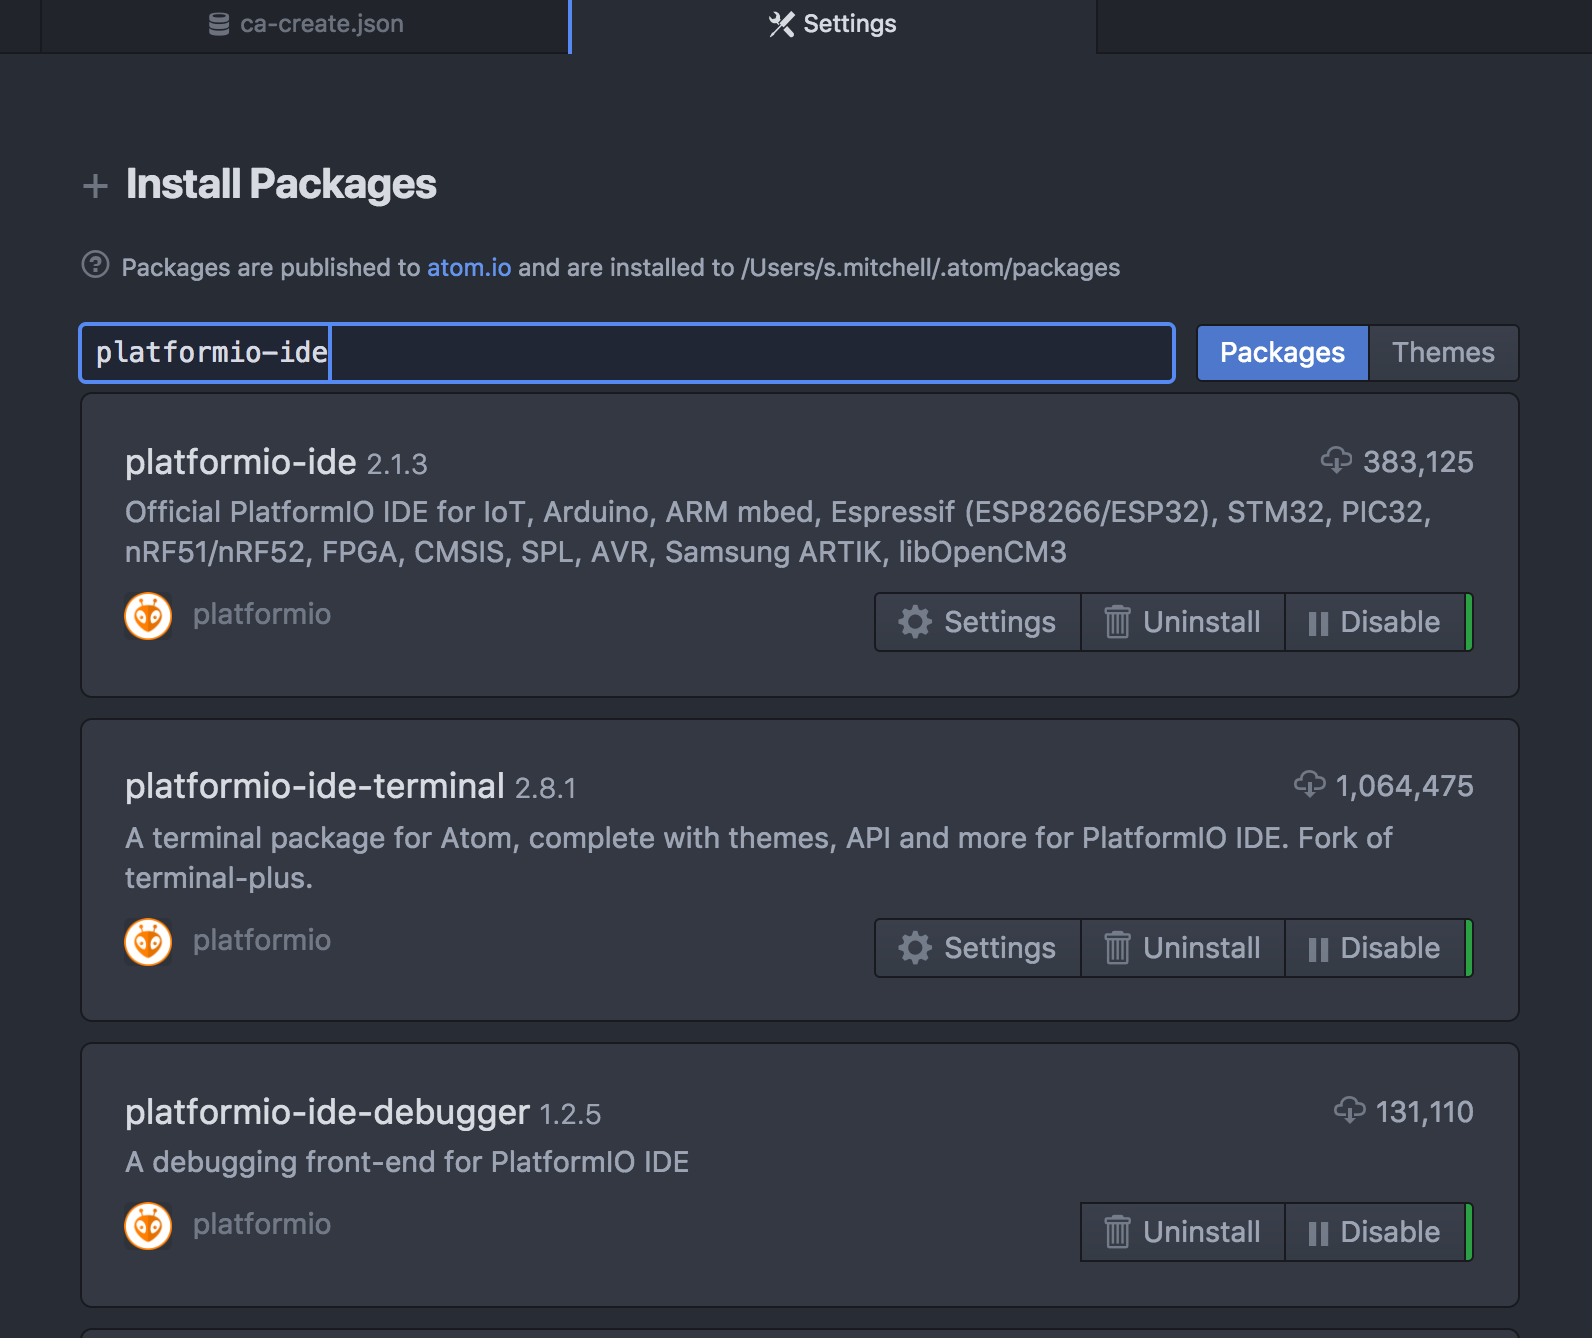
Task: Switch to the ca-create.json tab
Action: click(305, 25)
